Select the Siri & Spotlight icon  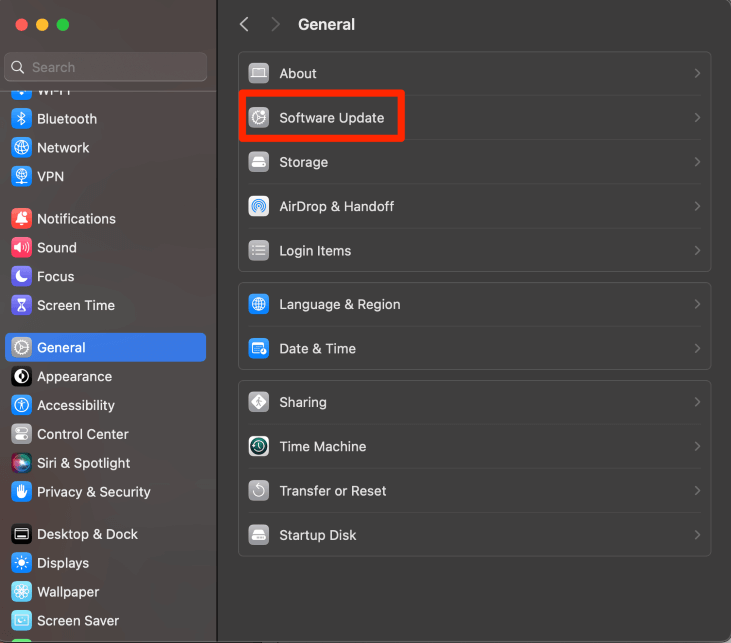coord(21,463)
